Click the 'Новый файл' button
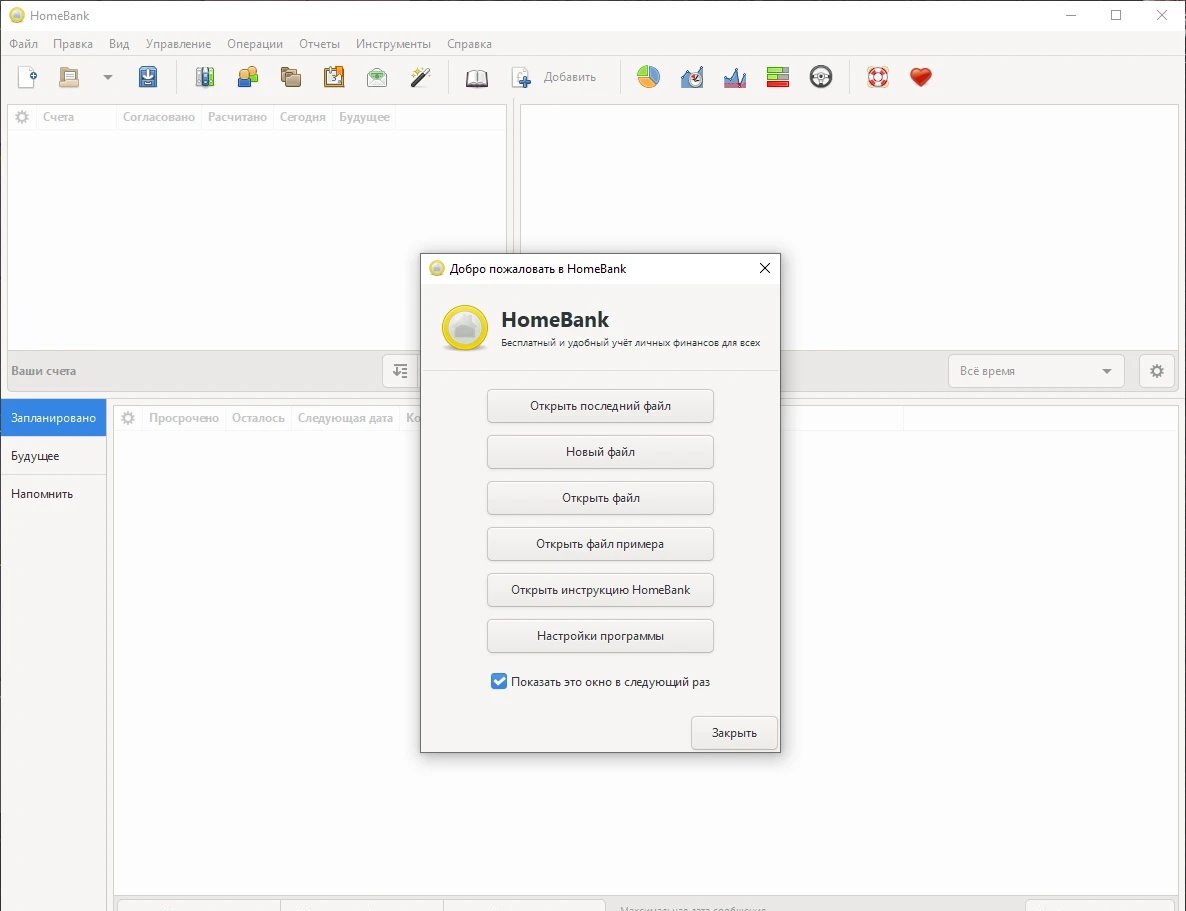This screenshot has width=1186, height=911. pyautogui.click(x=600, y=452)
